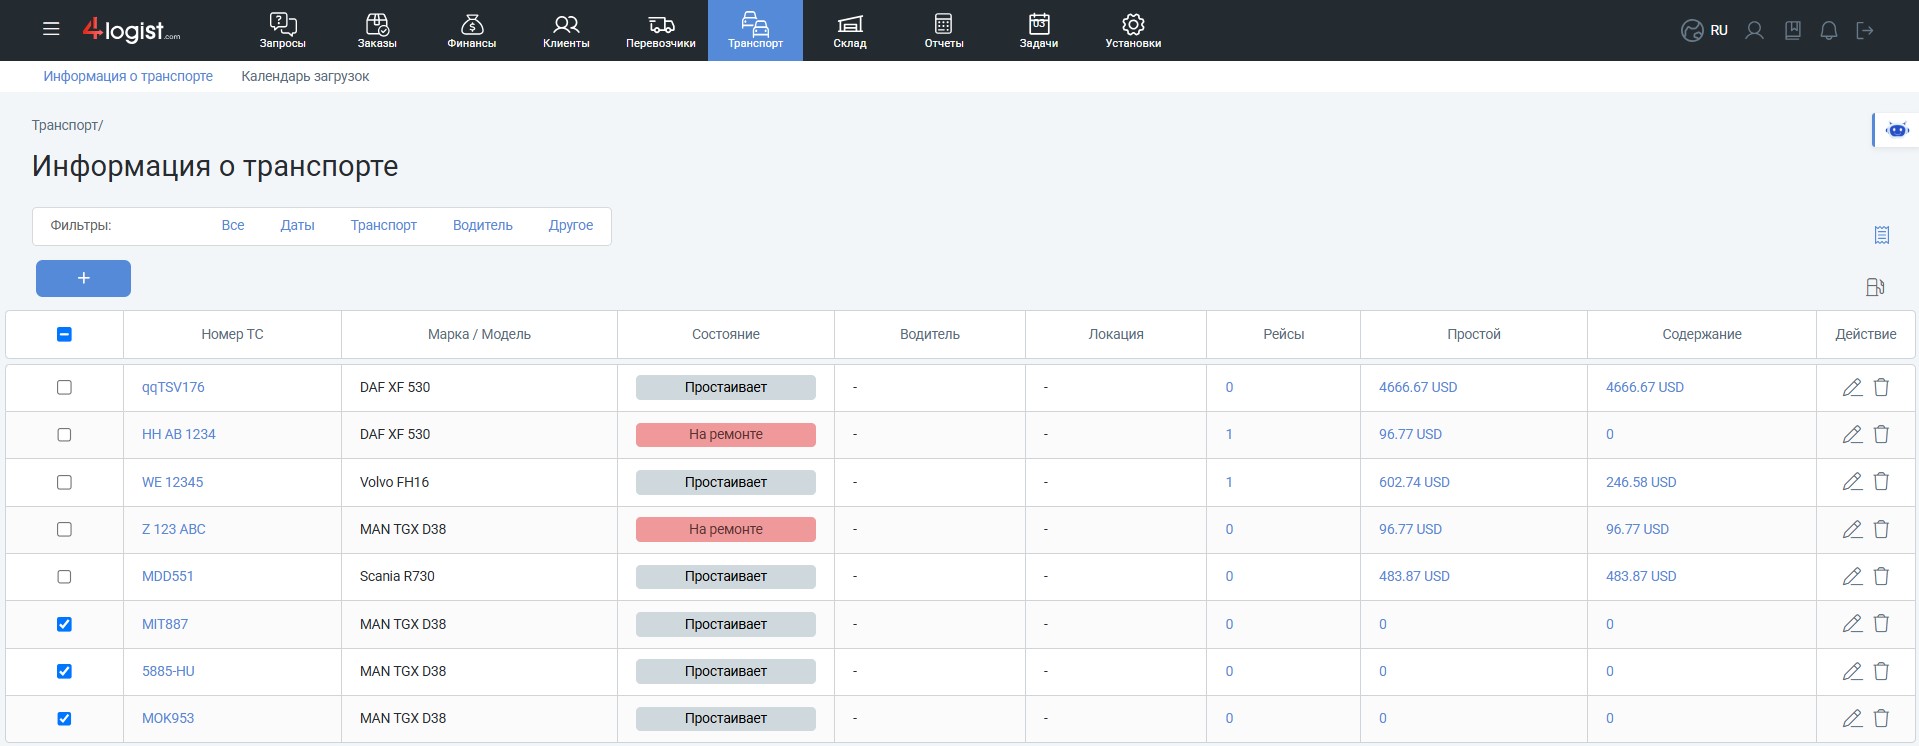Open 602.74 USD downtime value
Viewport: 1919px width, 746px height.
[1414, 482]
